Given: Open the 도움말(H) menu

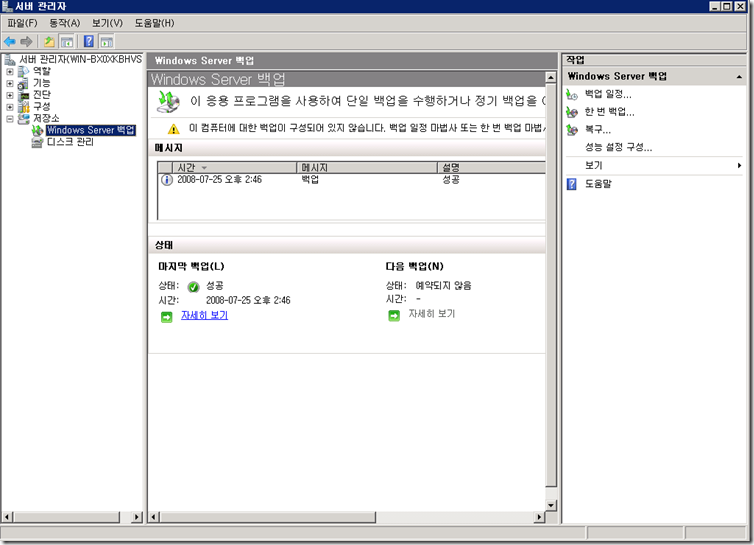Looking at the screenshot, I should (x=154, y=23).
